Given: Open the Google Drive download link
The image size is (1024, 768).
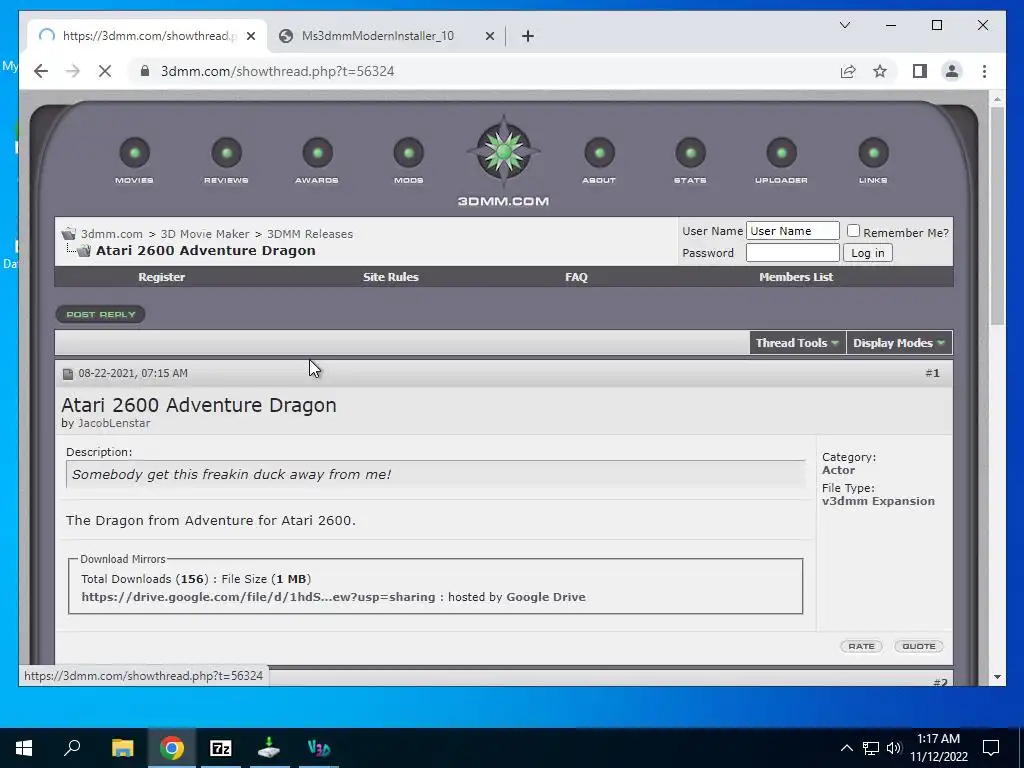Looking at the screenshot, I should tap(258, 597).
